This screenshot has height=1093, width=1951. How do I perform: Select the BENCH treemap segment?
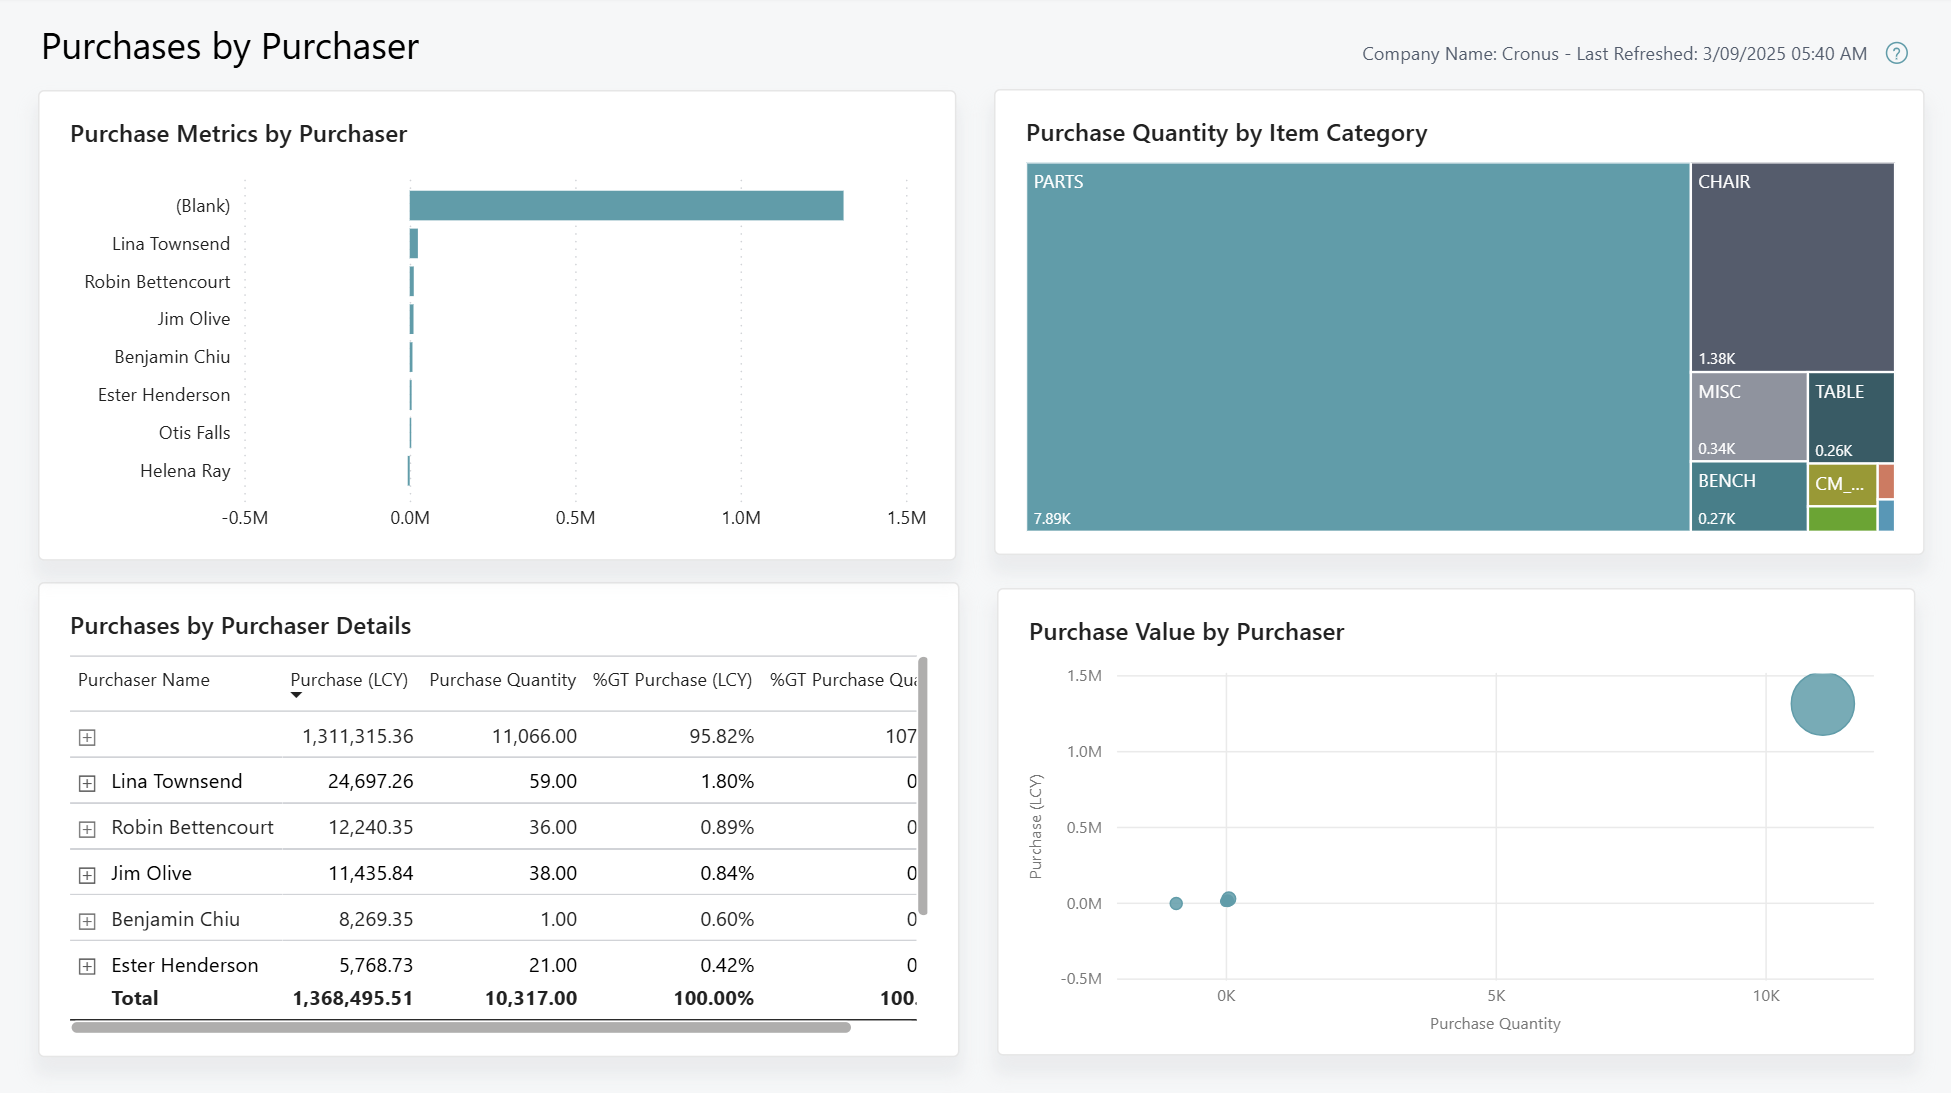tap(1748, 496)
